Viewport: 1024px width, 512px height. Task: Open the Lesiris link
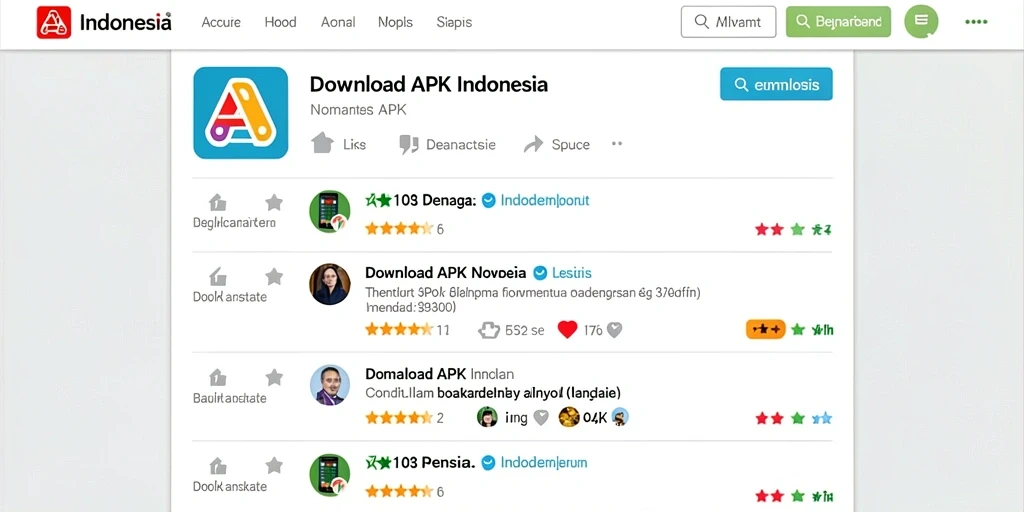pos(571,272)
